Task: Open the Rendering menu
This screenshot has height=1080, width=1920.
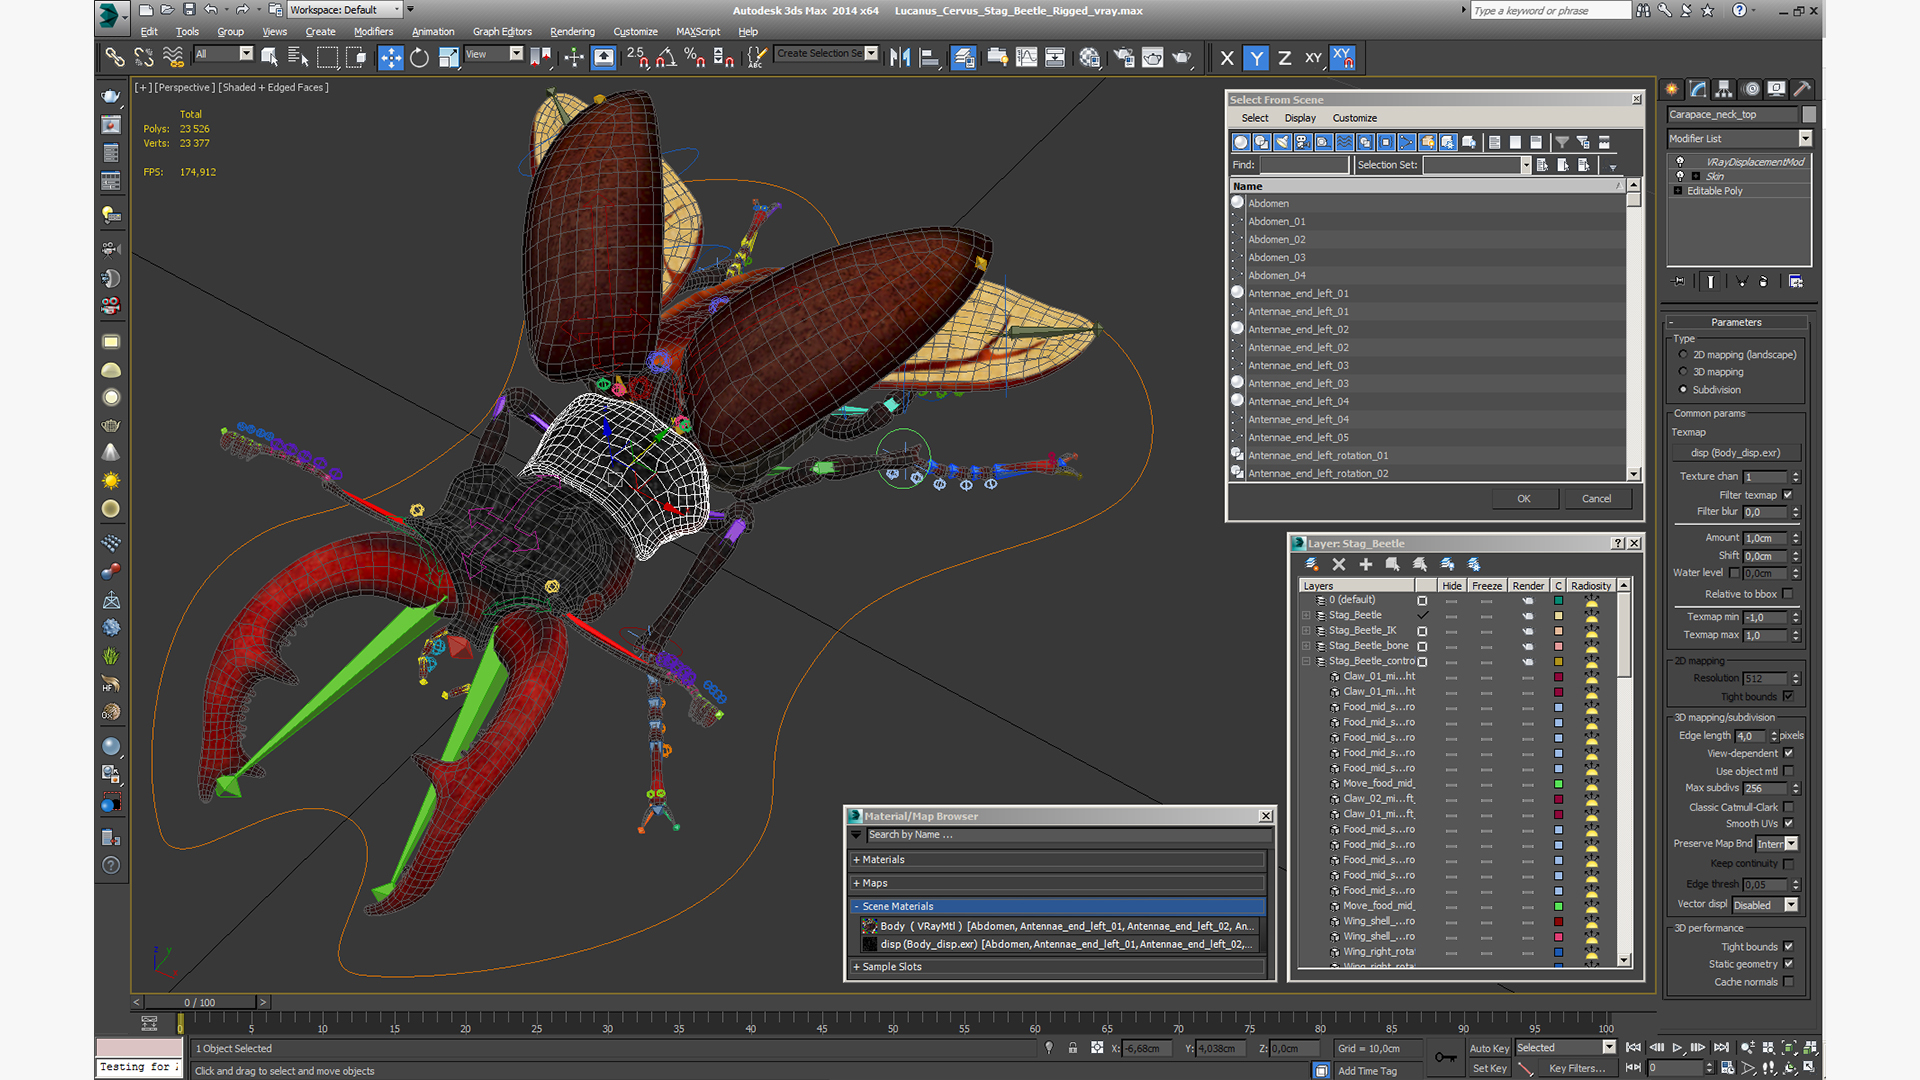Action: coord(572,32)
